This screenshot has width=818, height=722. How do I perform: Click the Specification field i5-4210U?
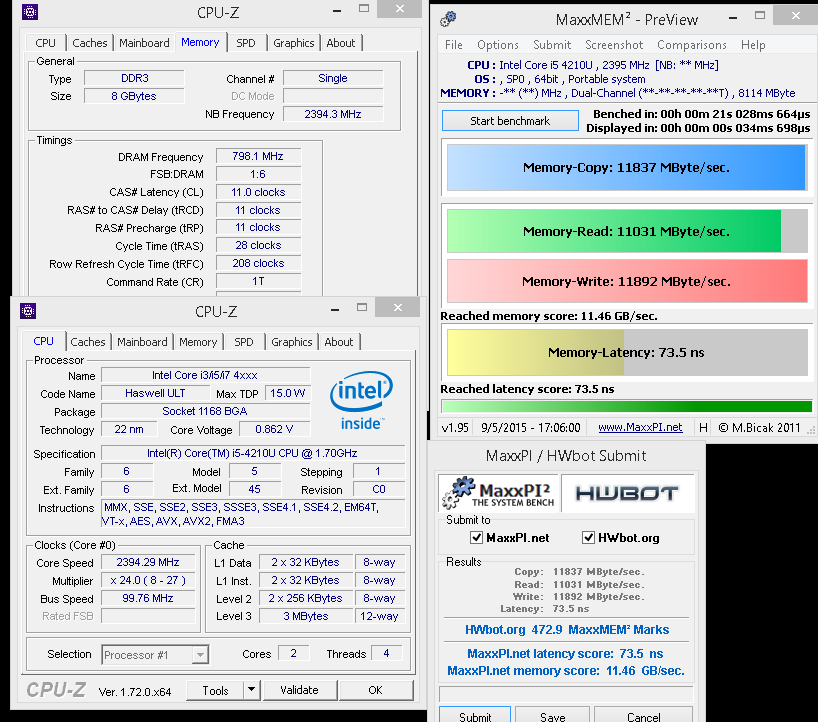252,453
